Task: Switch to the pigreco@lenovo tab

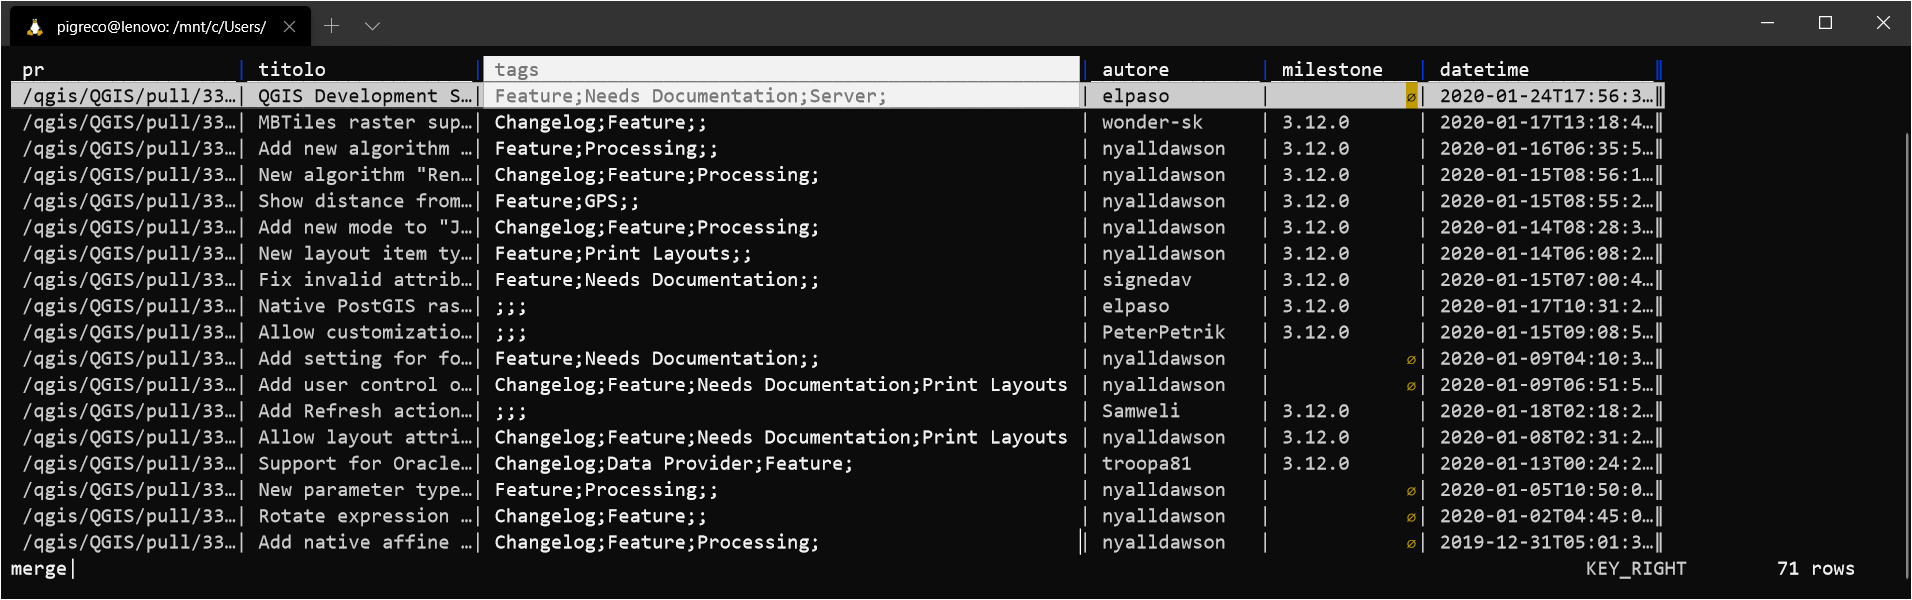Action: (x=160, y=27)
